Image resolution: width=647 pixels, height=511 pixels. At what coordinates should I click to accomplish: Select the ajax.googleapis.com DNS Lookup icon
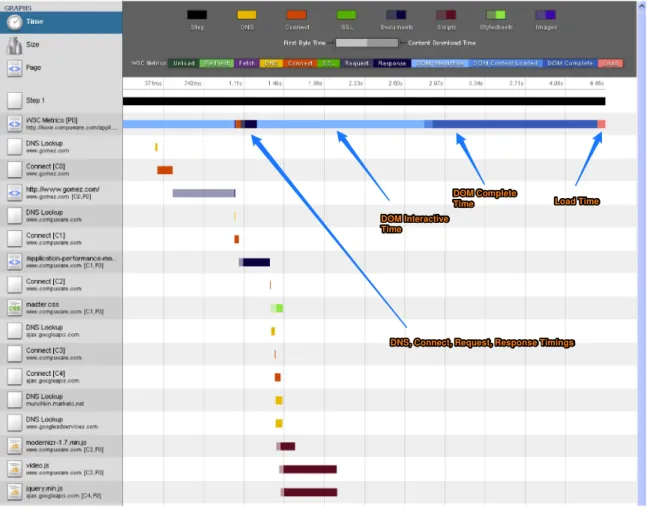[14, 331]
